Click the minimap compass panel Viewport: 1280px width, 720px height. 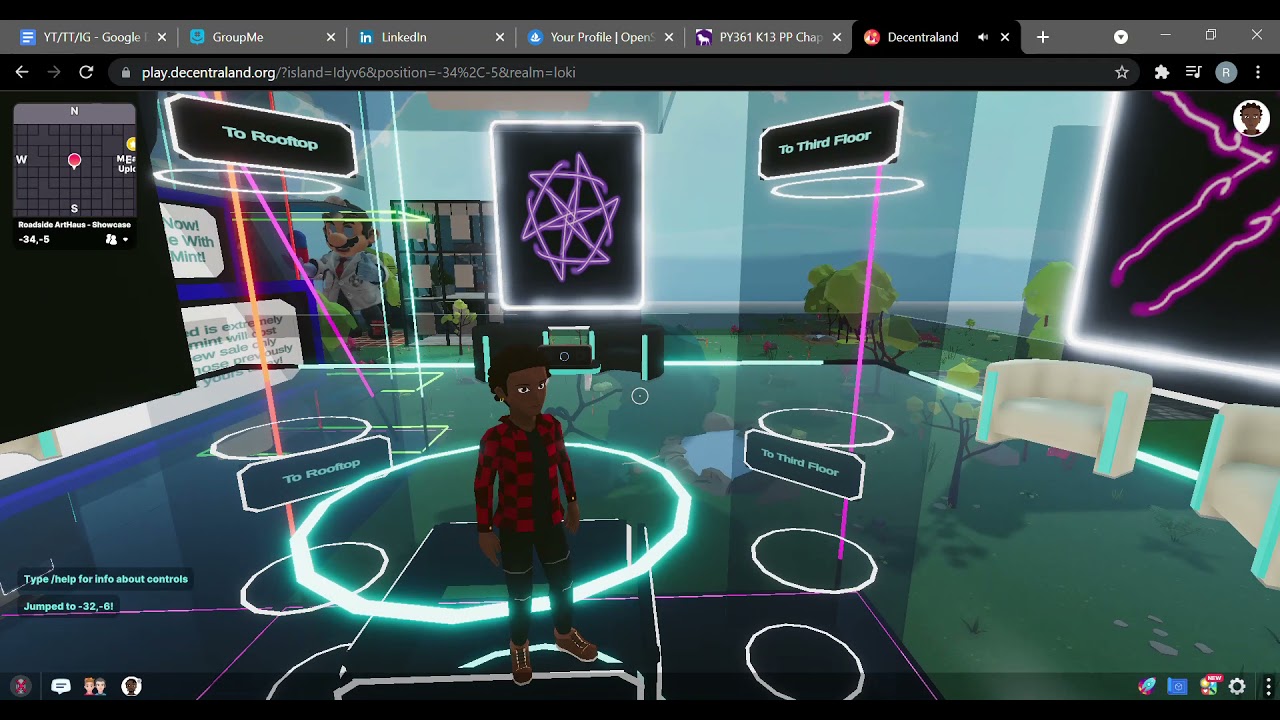74,160
